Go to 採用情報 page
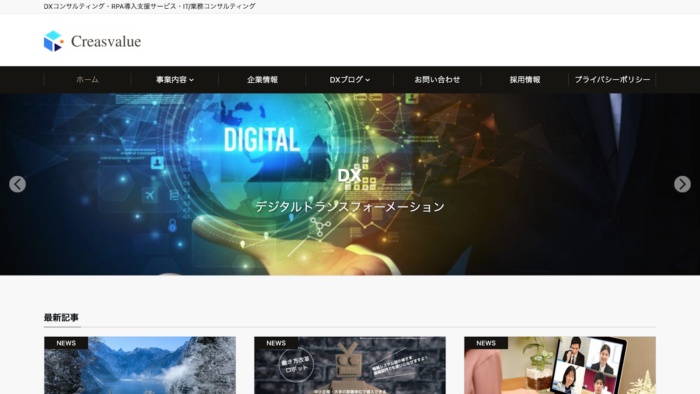This screenshot has width=700, height=394. tap(525, 80)
